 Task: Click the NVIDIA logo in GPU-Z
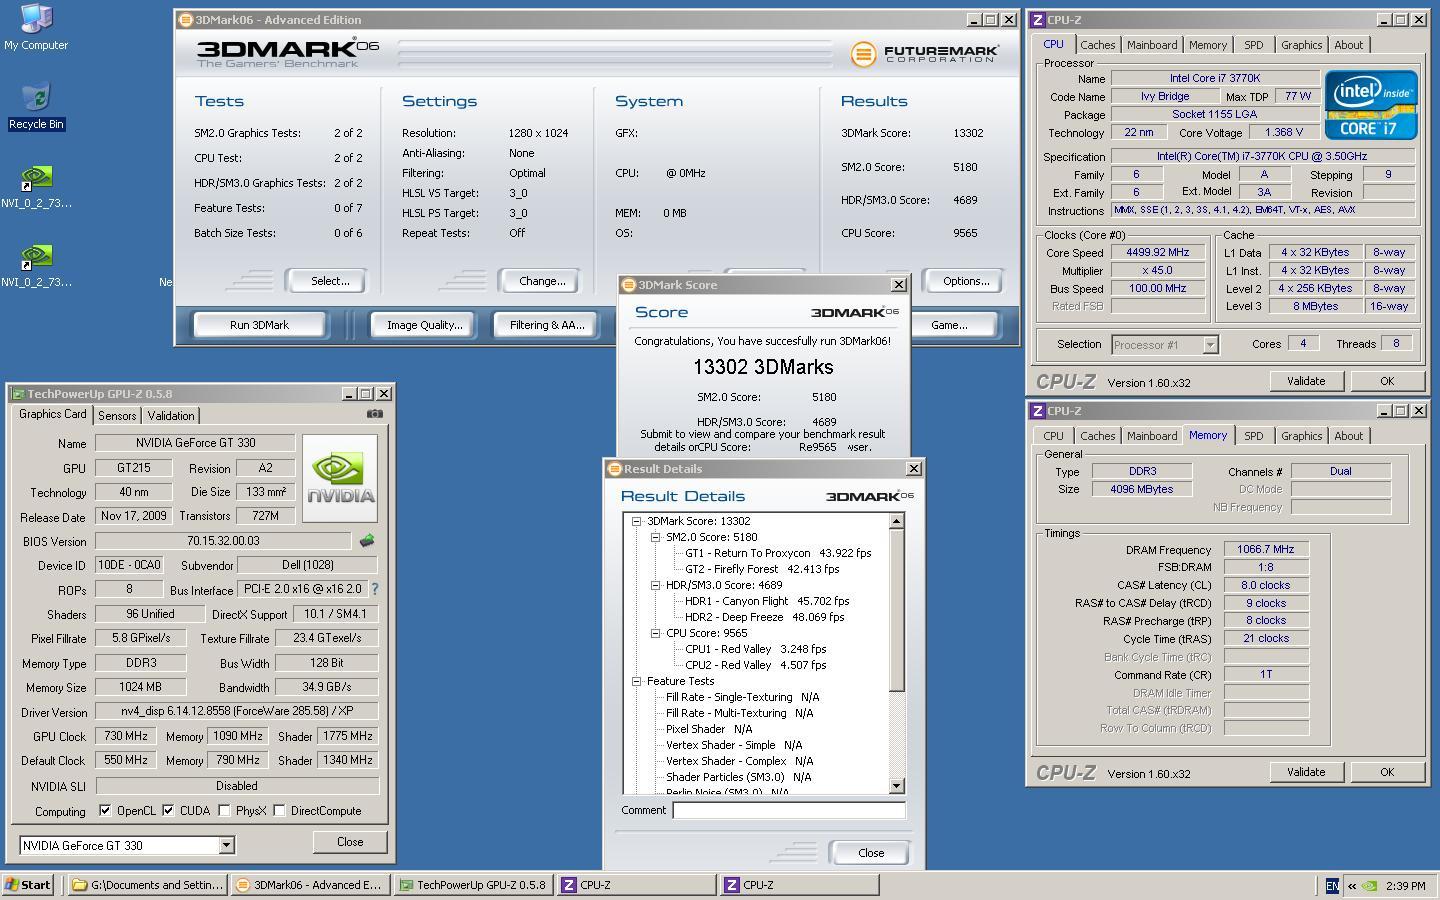click(340, 478)
